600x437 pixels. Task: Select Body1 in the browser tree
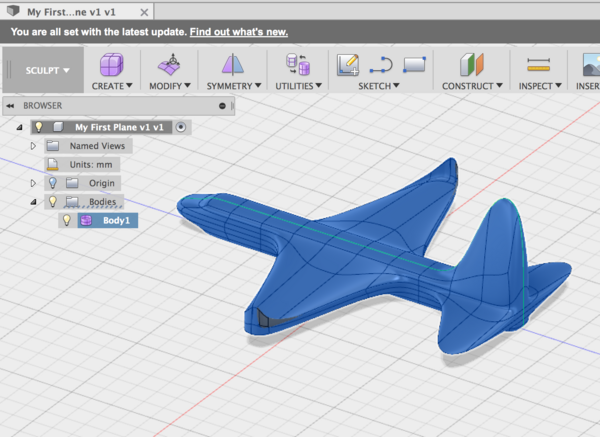pyautogui.click(x=112, y=220)
